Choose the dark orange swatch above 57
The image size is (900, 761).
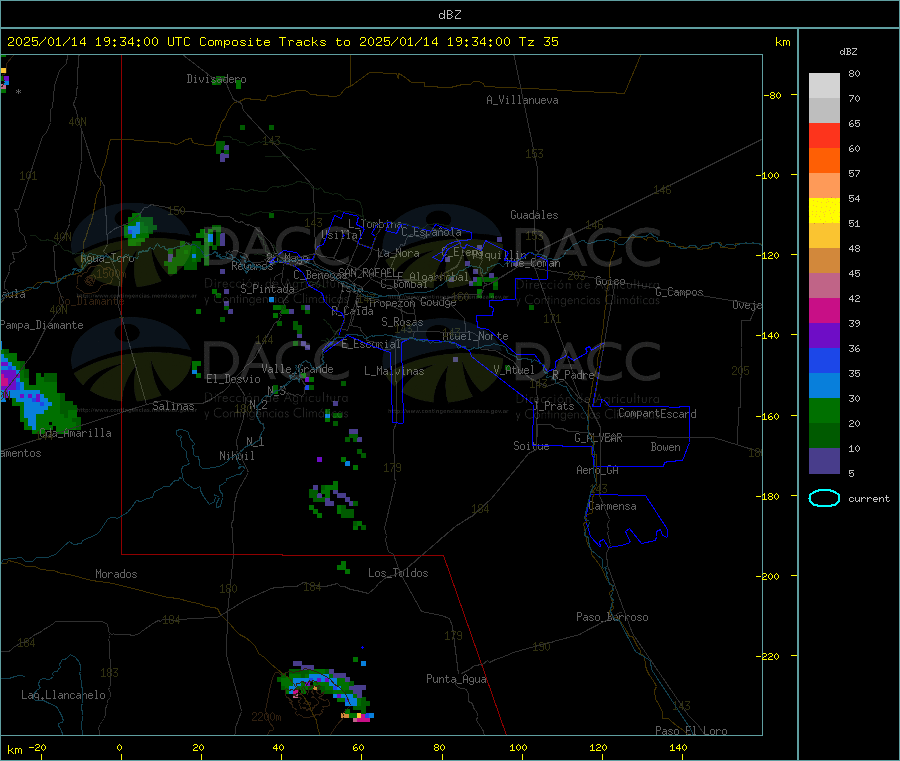point(824,161)
